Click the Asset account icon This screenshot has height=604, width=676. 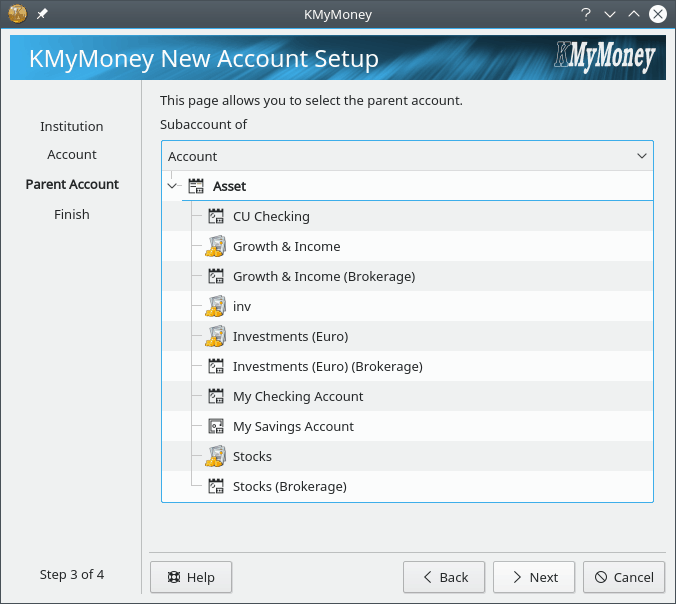(196, 186)
